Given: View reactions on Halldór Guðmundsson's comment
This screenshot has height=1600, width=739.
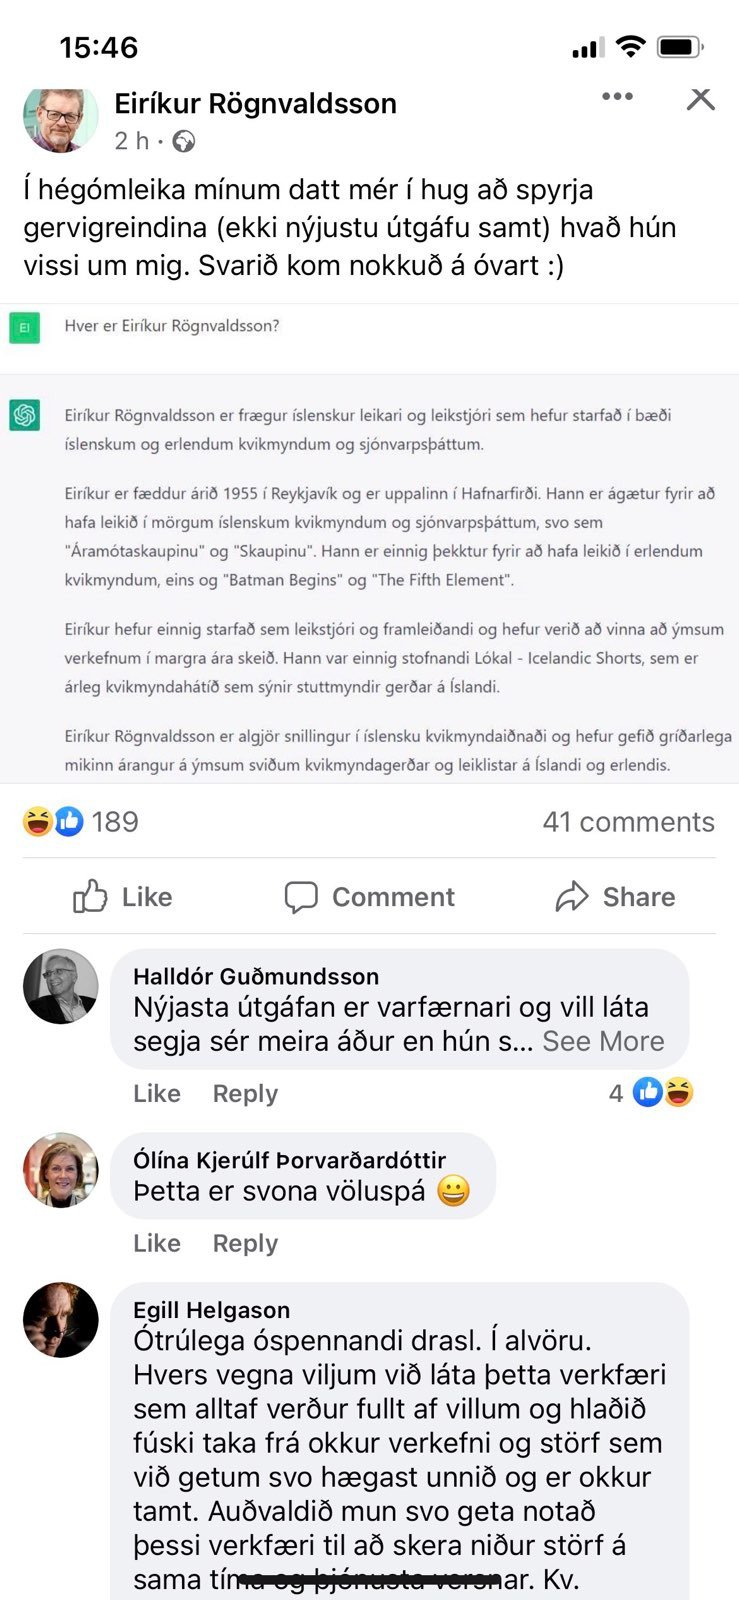Looking at the screenshot, I should point(651,1093).
